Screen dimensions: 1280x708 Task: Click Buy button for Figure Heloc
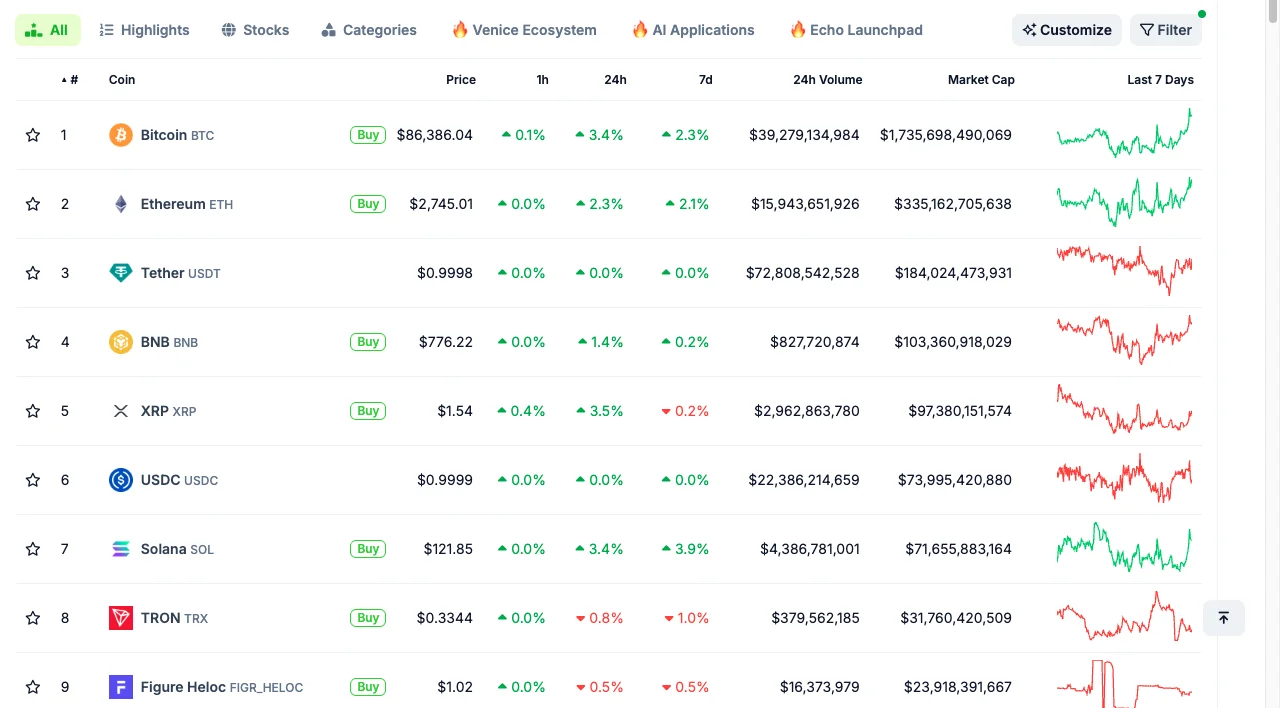click(368, 687)
